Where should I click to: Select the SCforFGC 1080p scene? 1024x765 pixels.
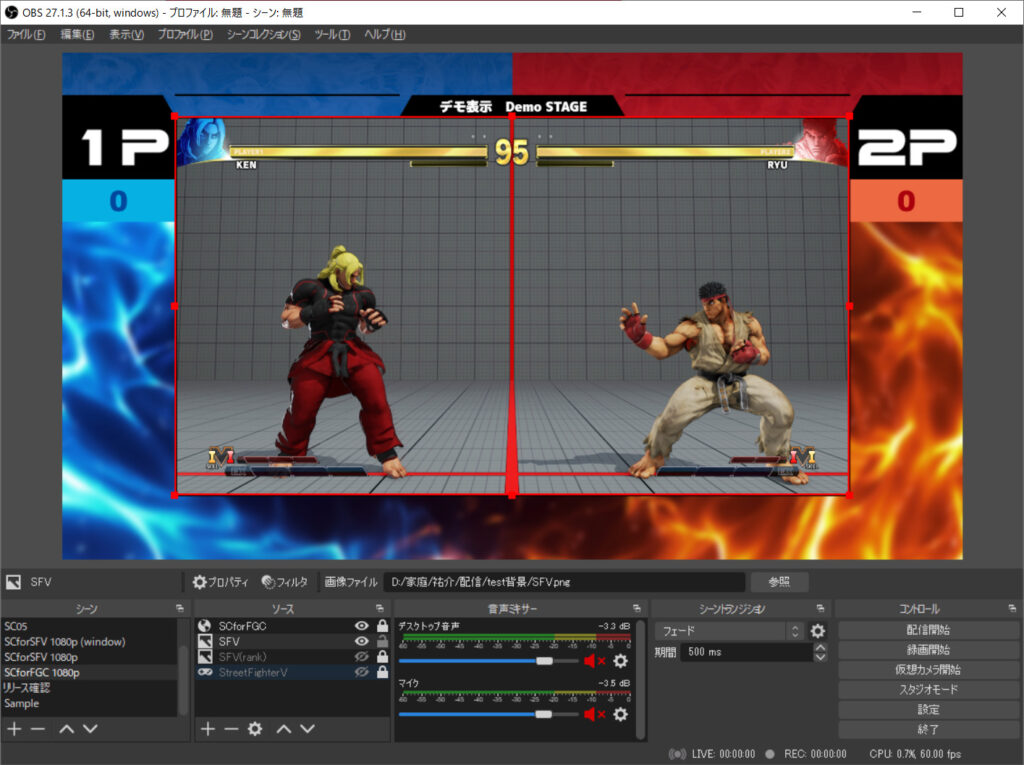89,672
